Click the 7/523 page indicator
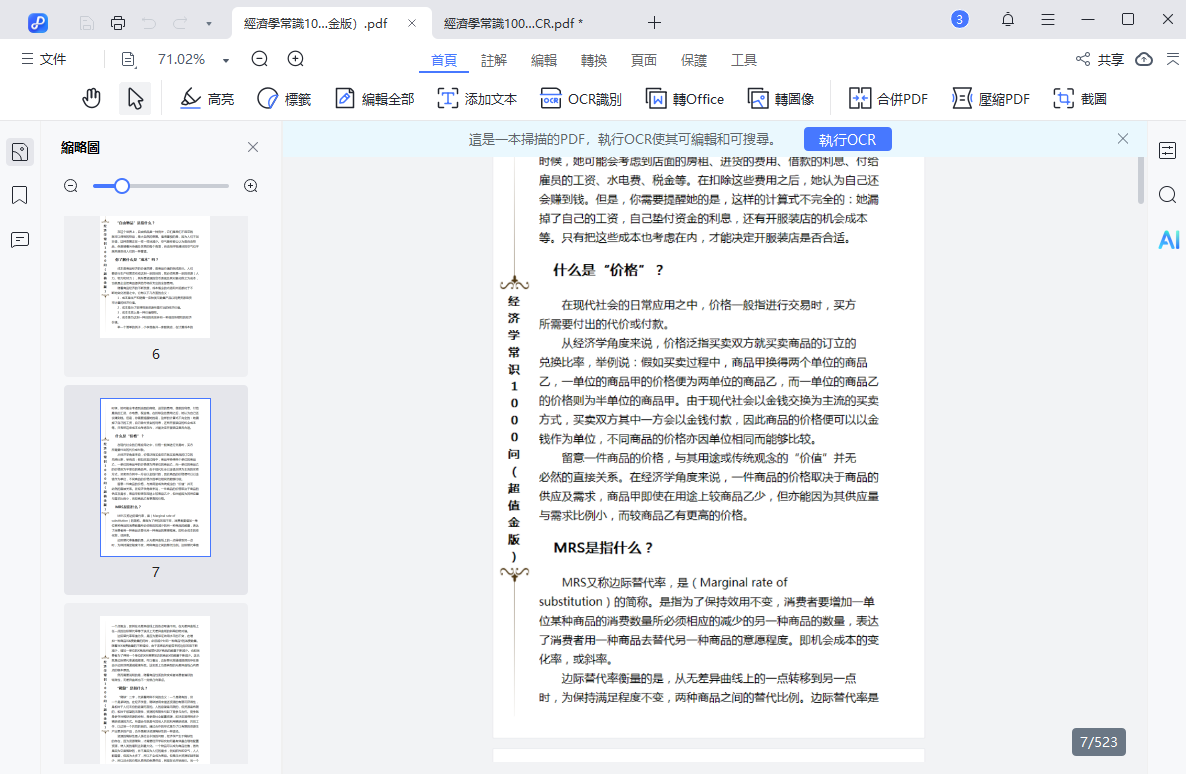 coord(1098,742)
